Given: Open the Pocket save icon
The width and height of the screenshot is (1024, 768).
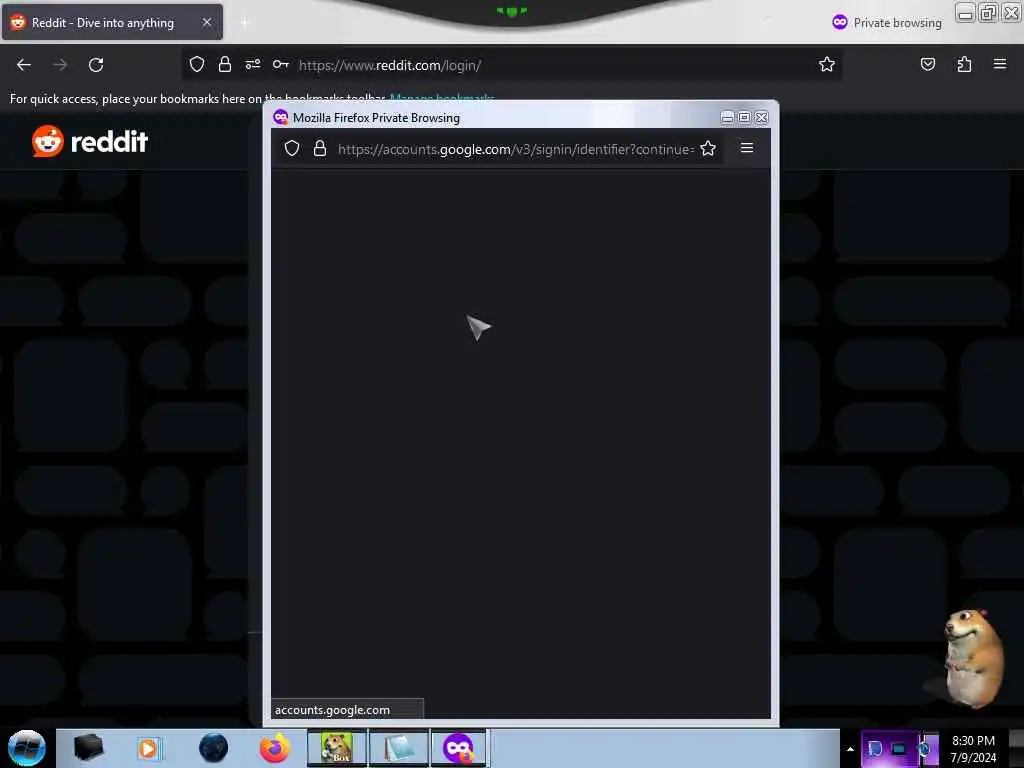Looking at the screenshot, I should tap(927, 64).
